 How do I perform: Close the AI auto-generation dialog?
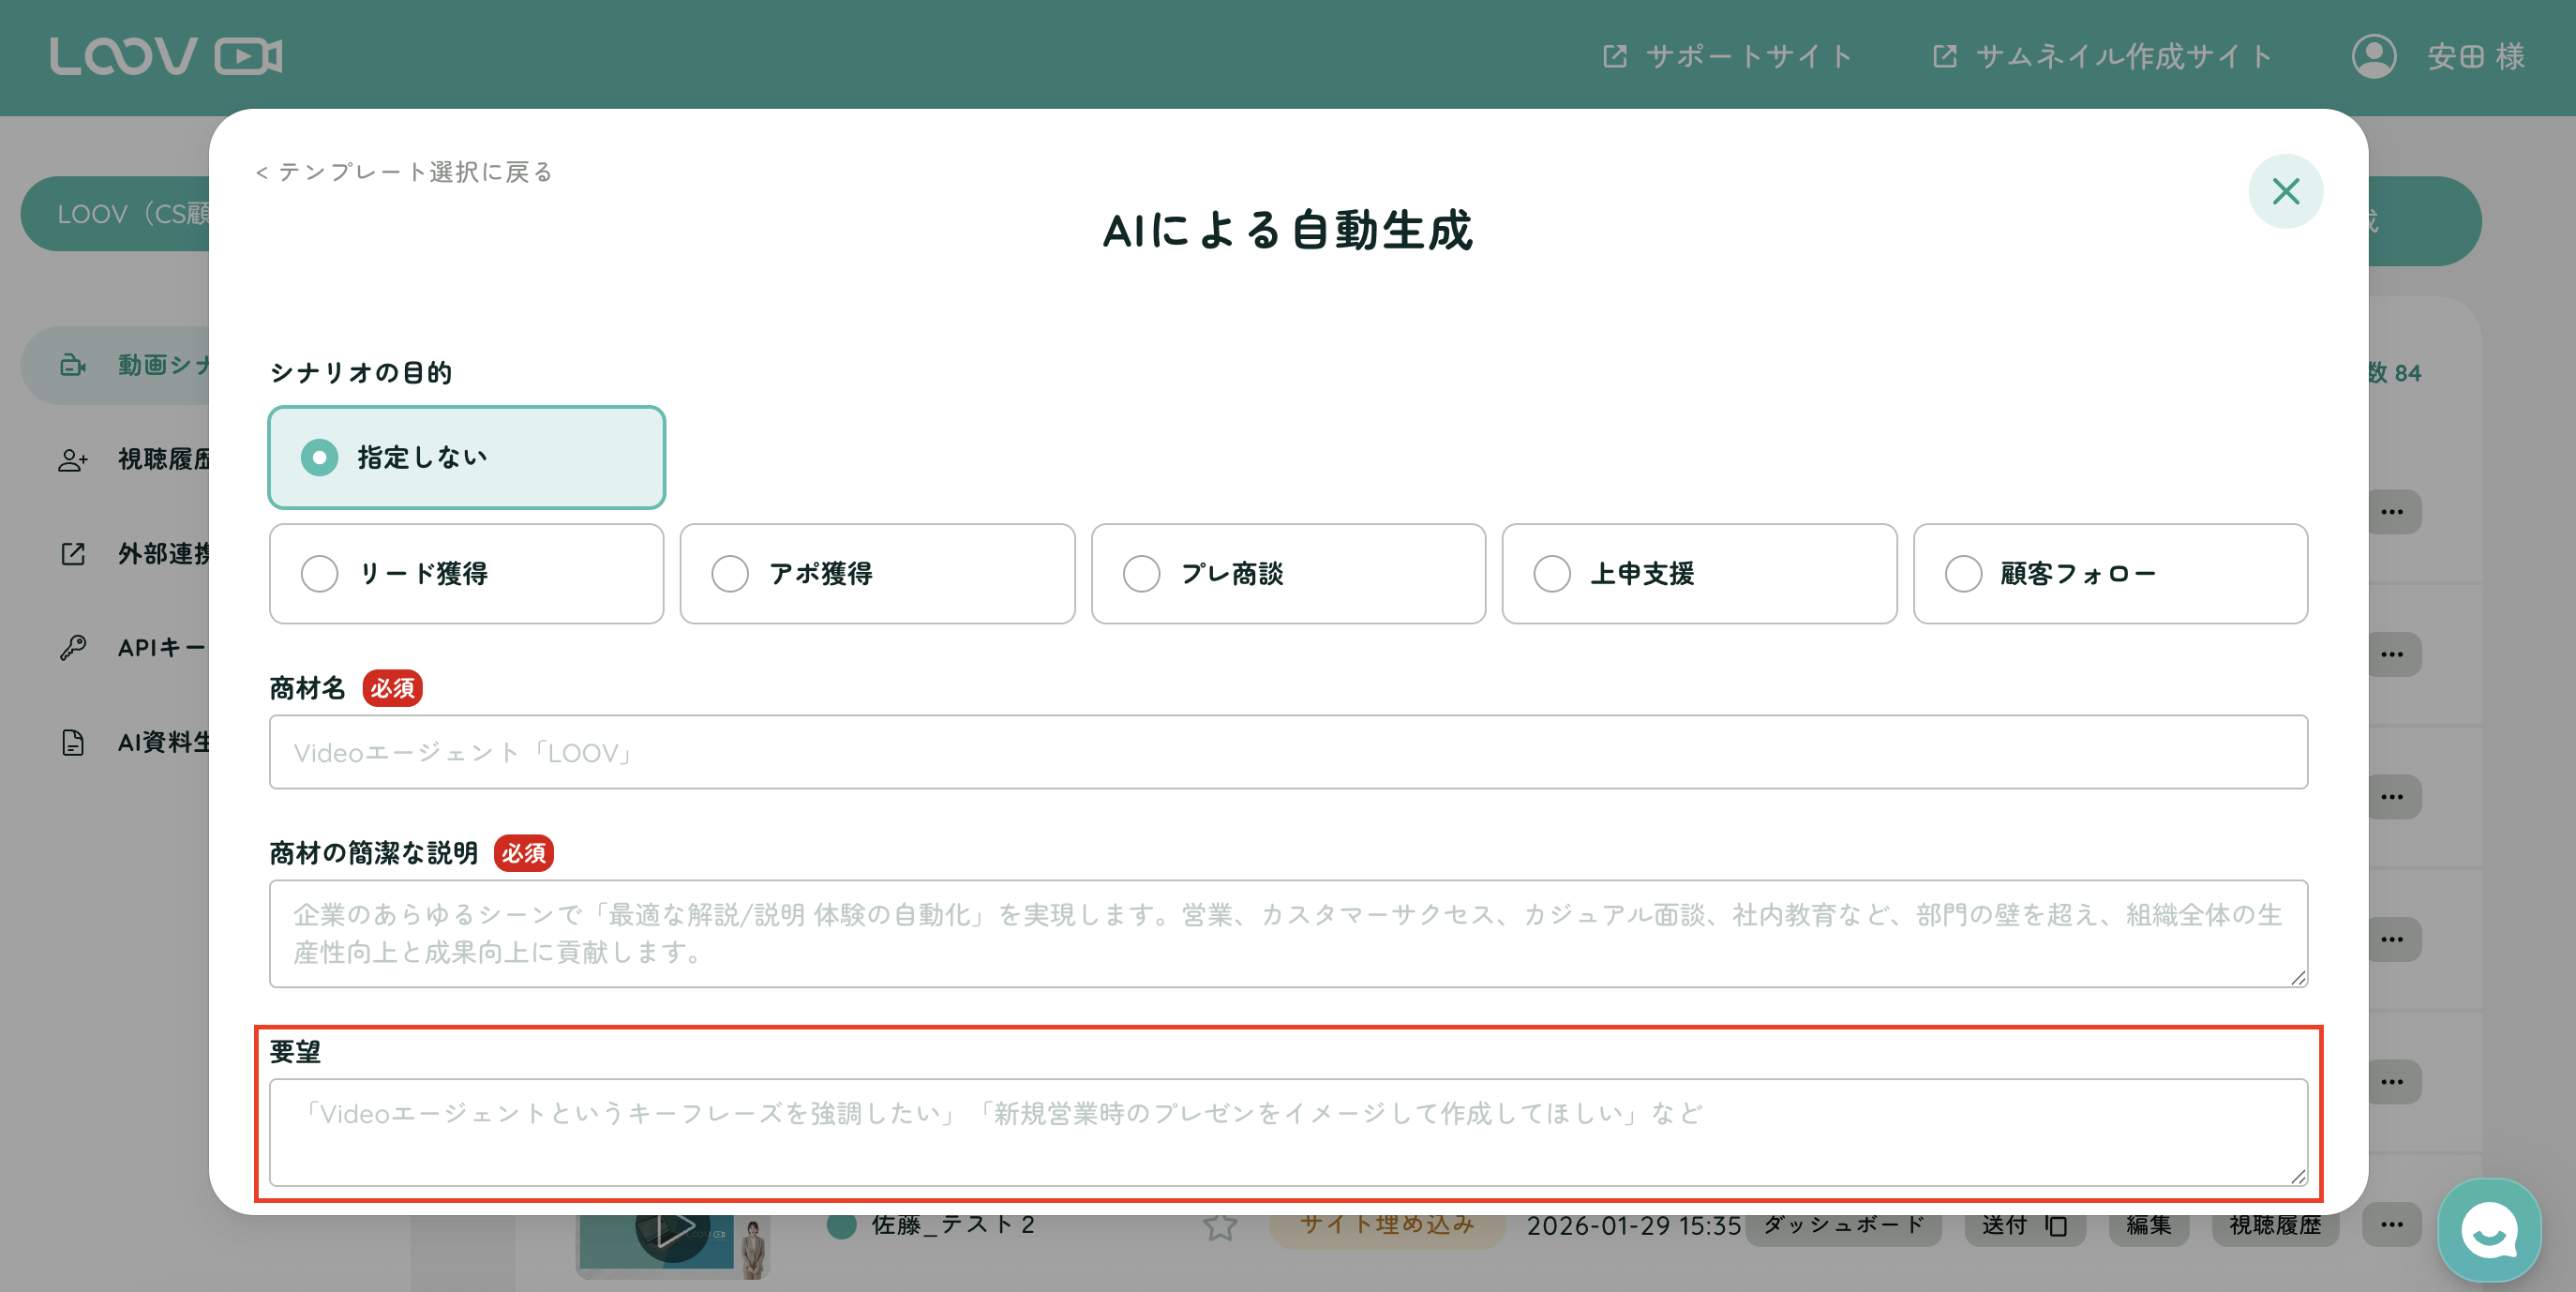[x=2285, y=191]
